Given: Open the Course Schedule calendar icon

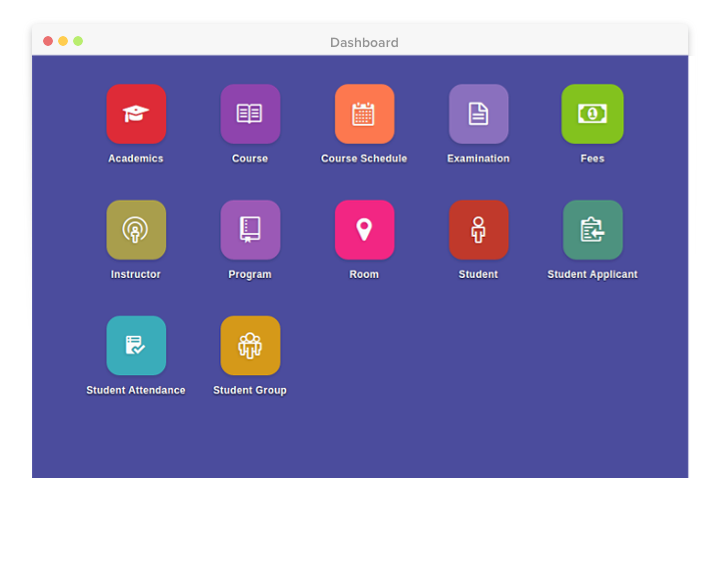Looking at the screenshot, I should pyautogui.click(x=364, y=114).
